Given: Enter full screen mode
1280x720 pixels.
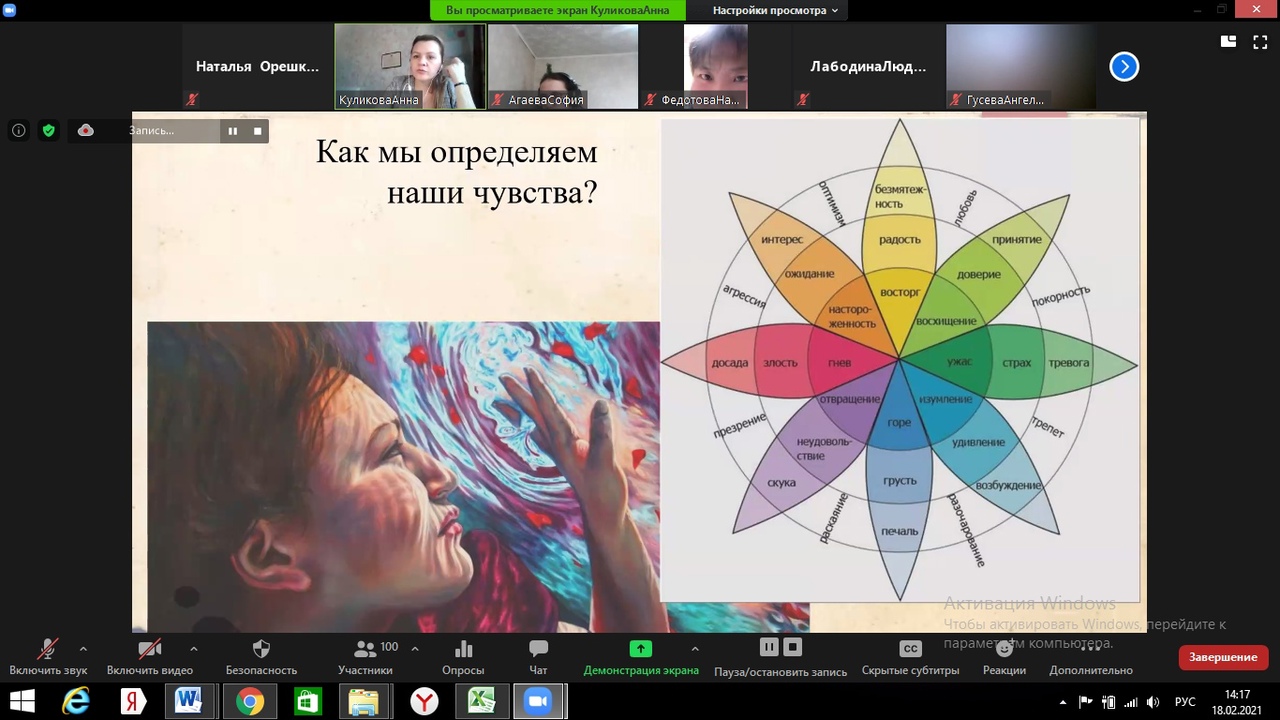Looking at the screenshot, I should click(1260, 41).
